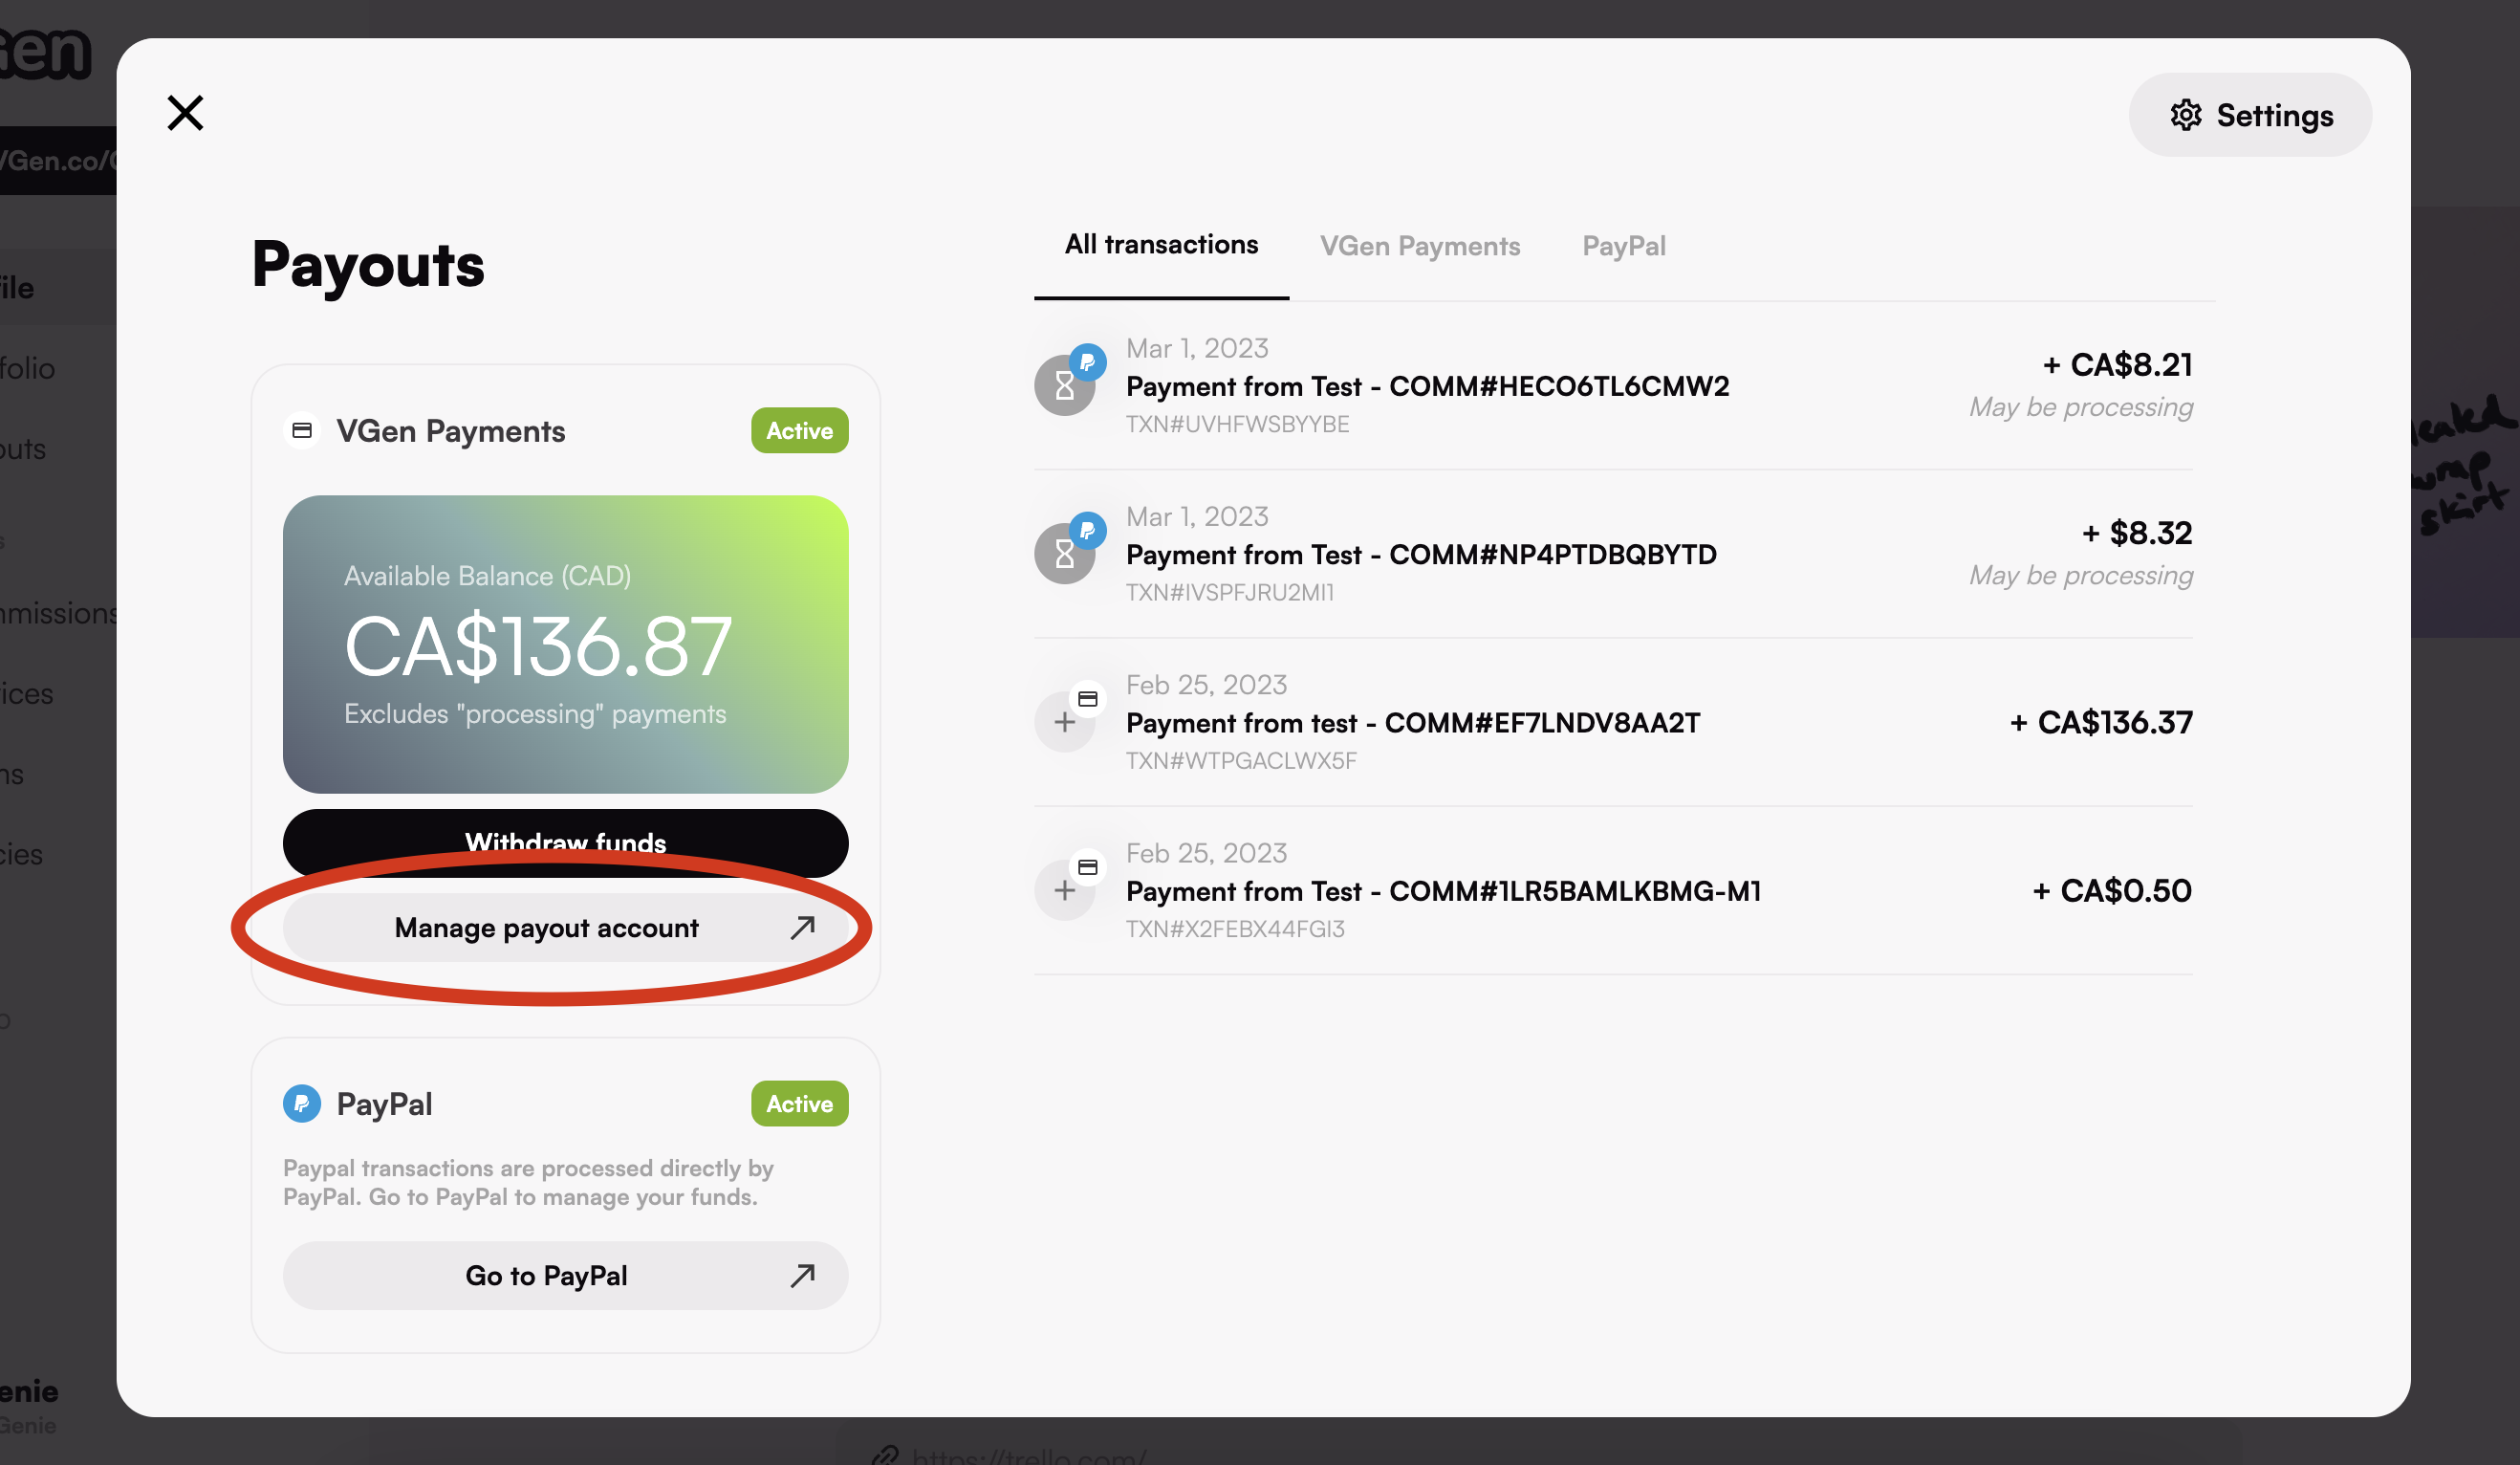2520x1465 pixels.
Task: Close the Payouts modal
Action: click(x=185, y=112)
